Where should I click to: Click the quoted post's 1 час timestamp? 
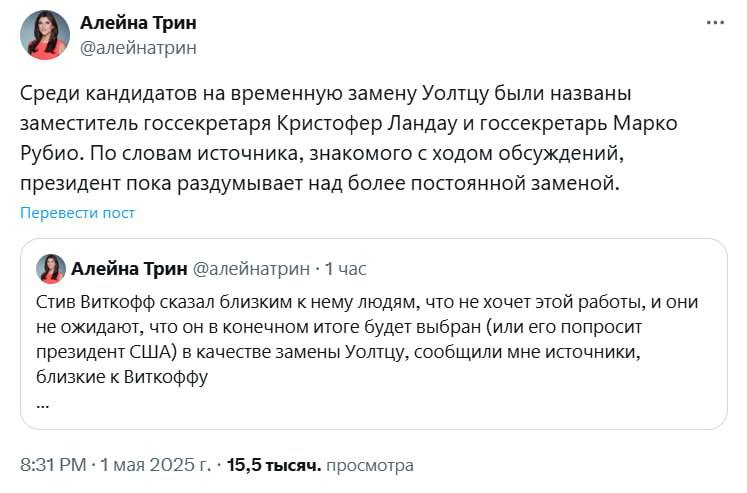347,268
